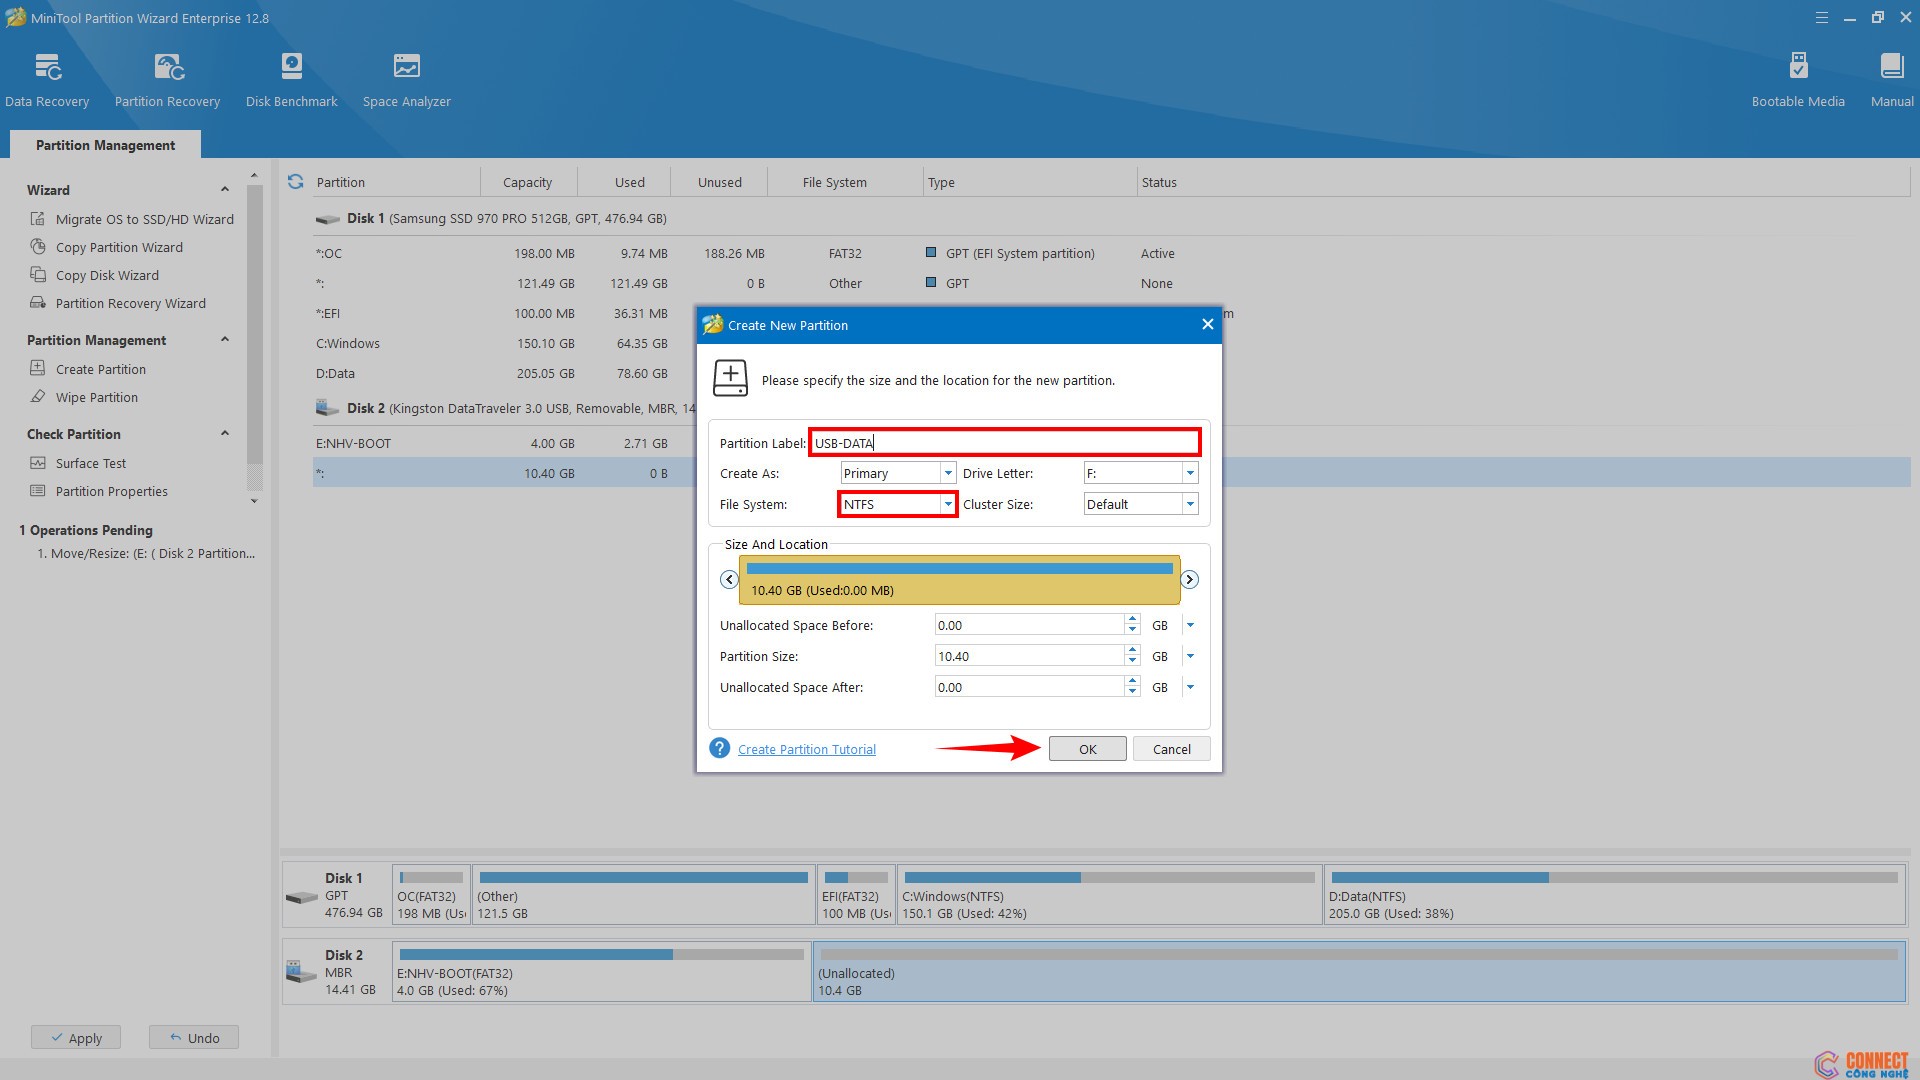Viewport: 1920px width, 1080px height.
Task: Click the Apply button
Action: [76, 1038]
